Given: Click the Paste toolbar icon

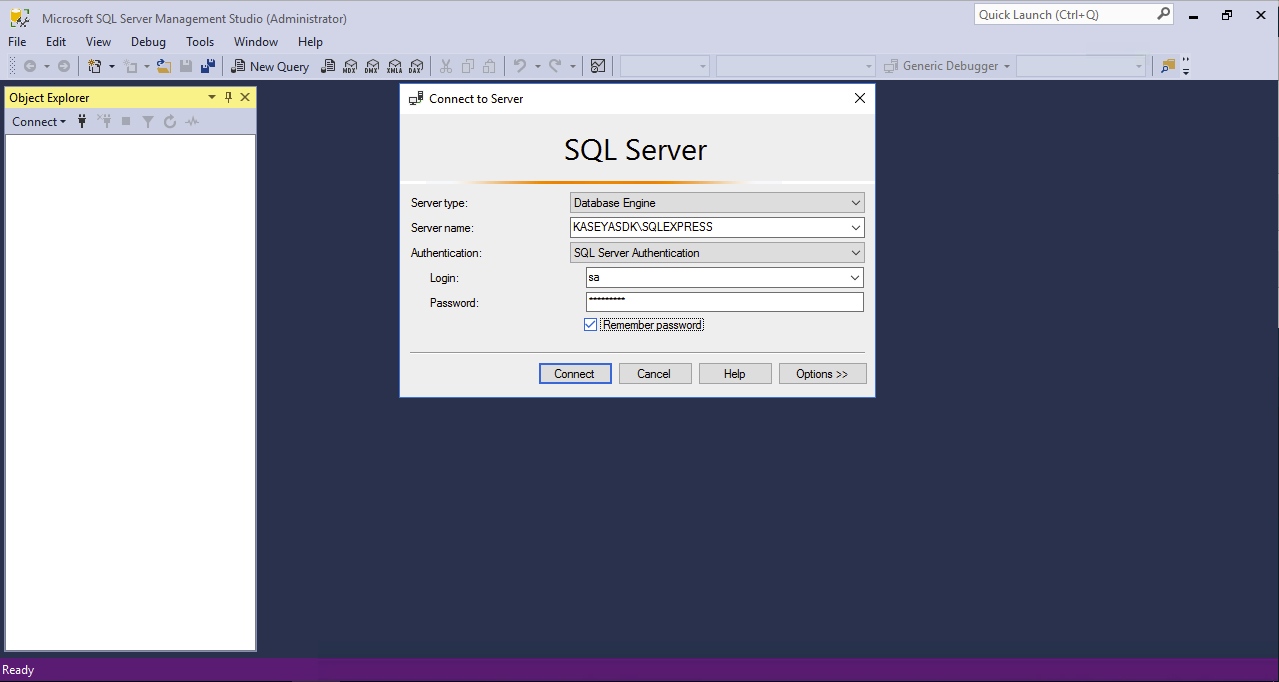Looking at the screenshot, I should [489, 66].
